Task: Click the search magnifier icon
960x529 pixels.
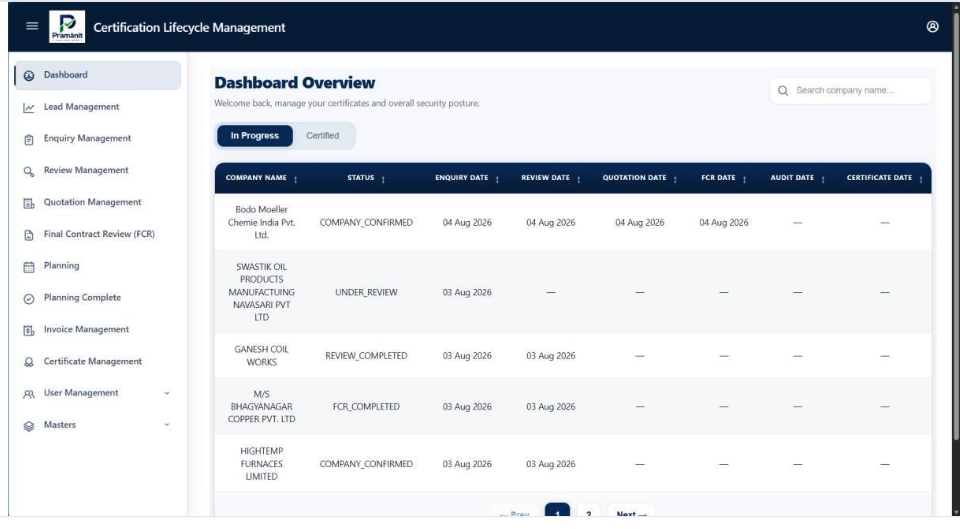Action: (782, 91)
